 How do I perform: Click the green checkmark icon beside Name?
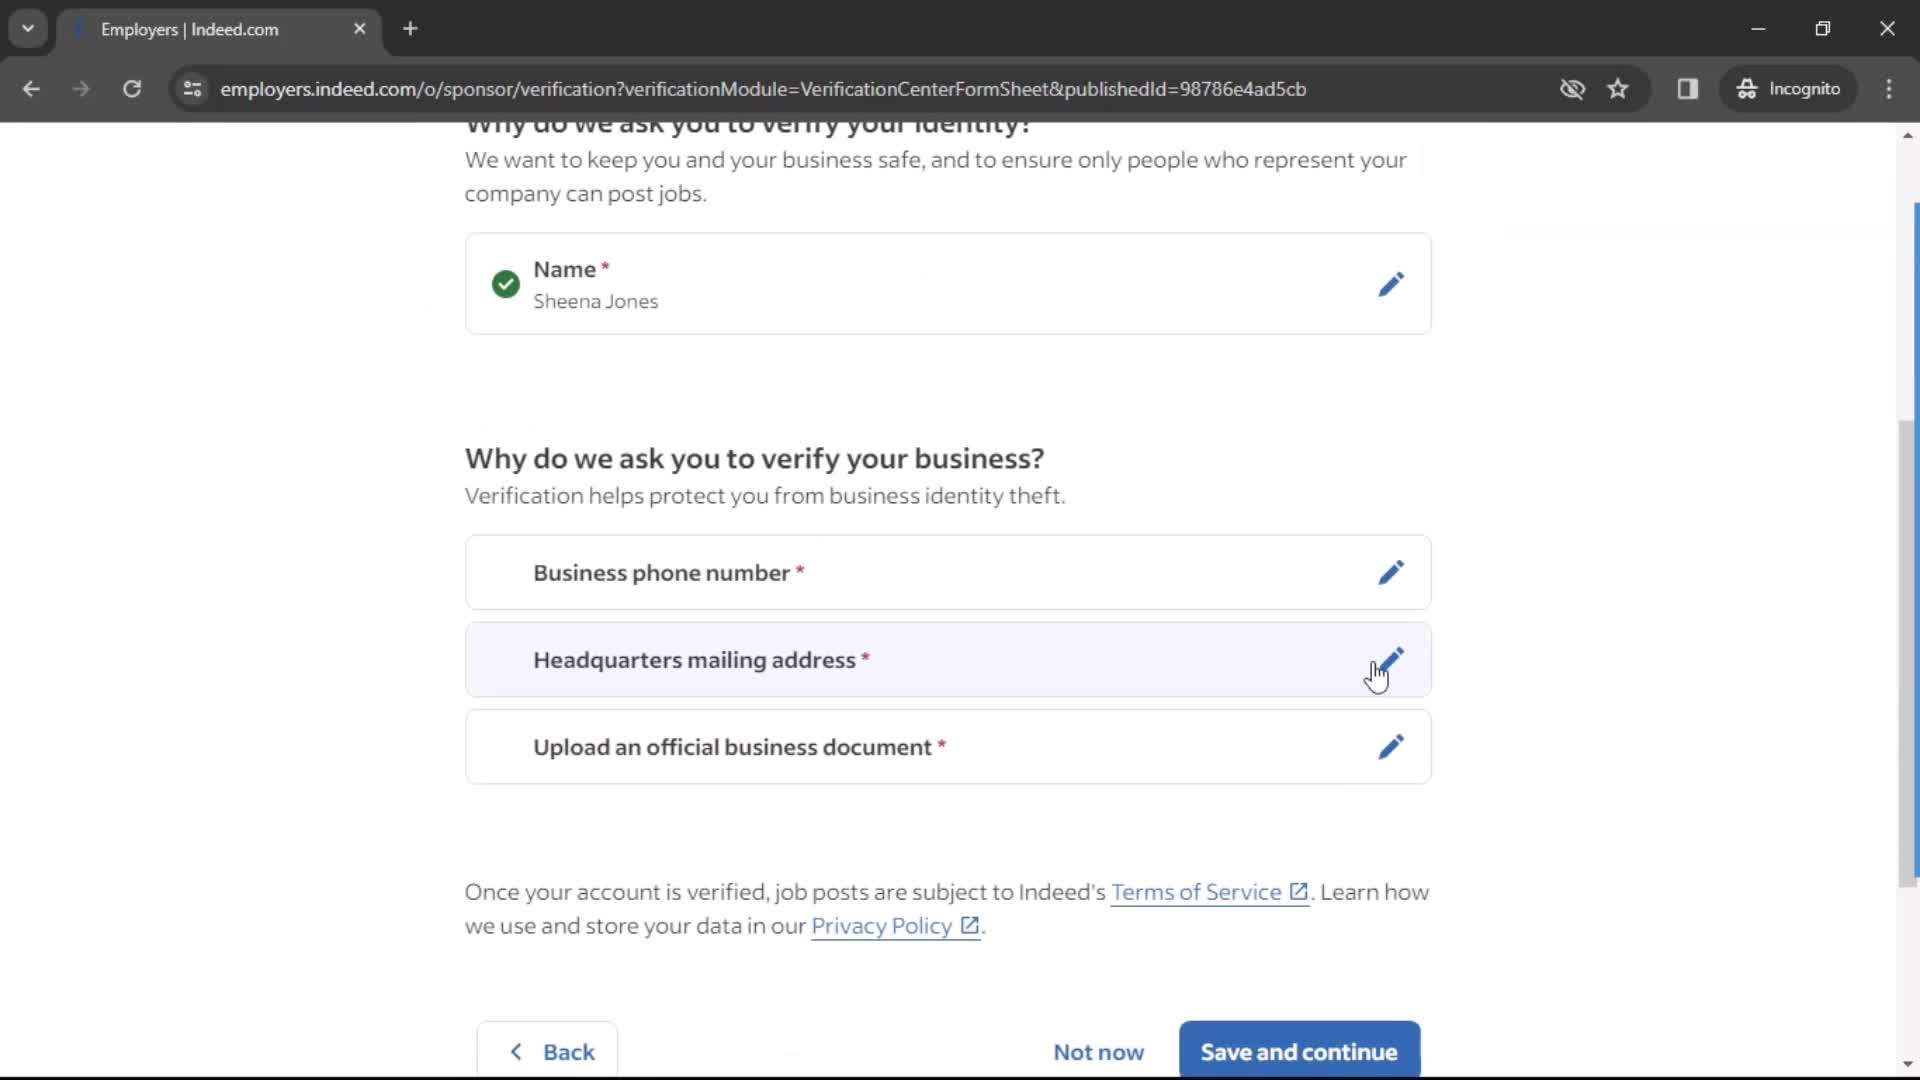point(505,284)
